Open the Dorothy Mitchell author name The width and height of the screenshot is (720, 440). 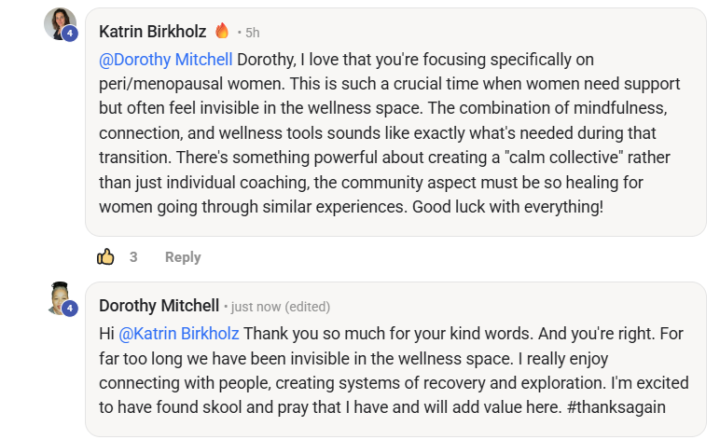coord(157,306)
